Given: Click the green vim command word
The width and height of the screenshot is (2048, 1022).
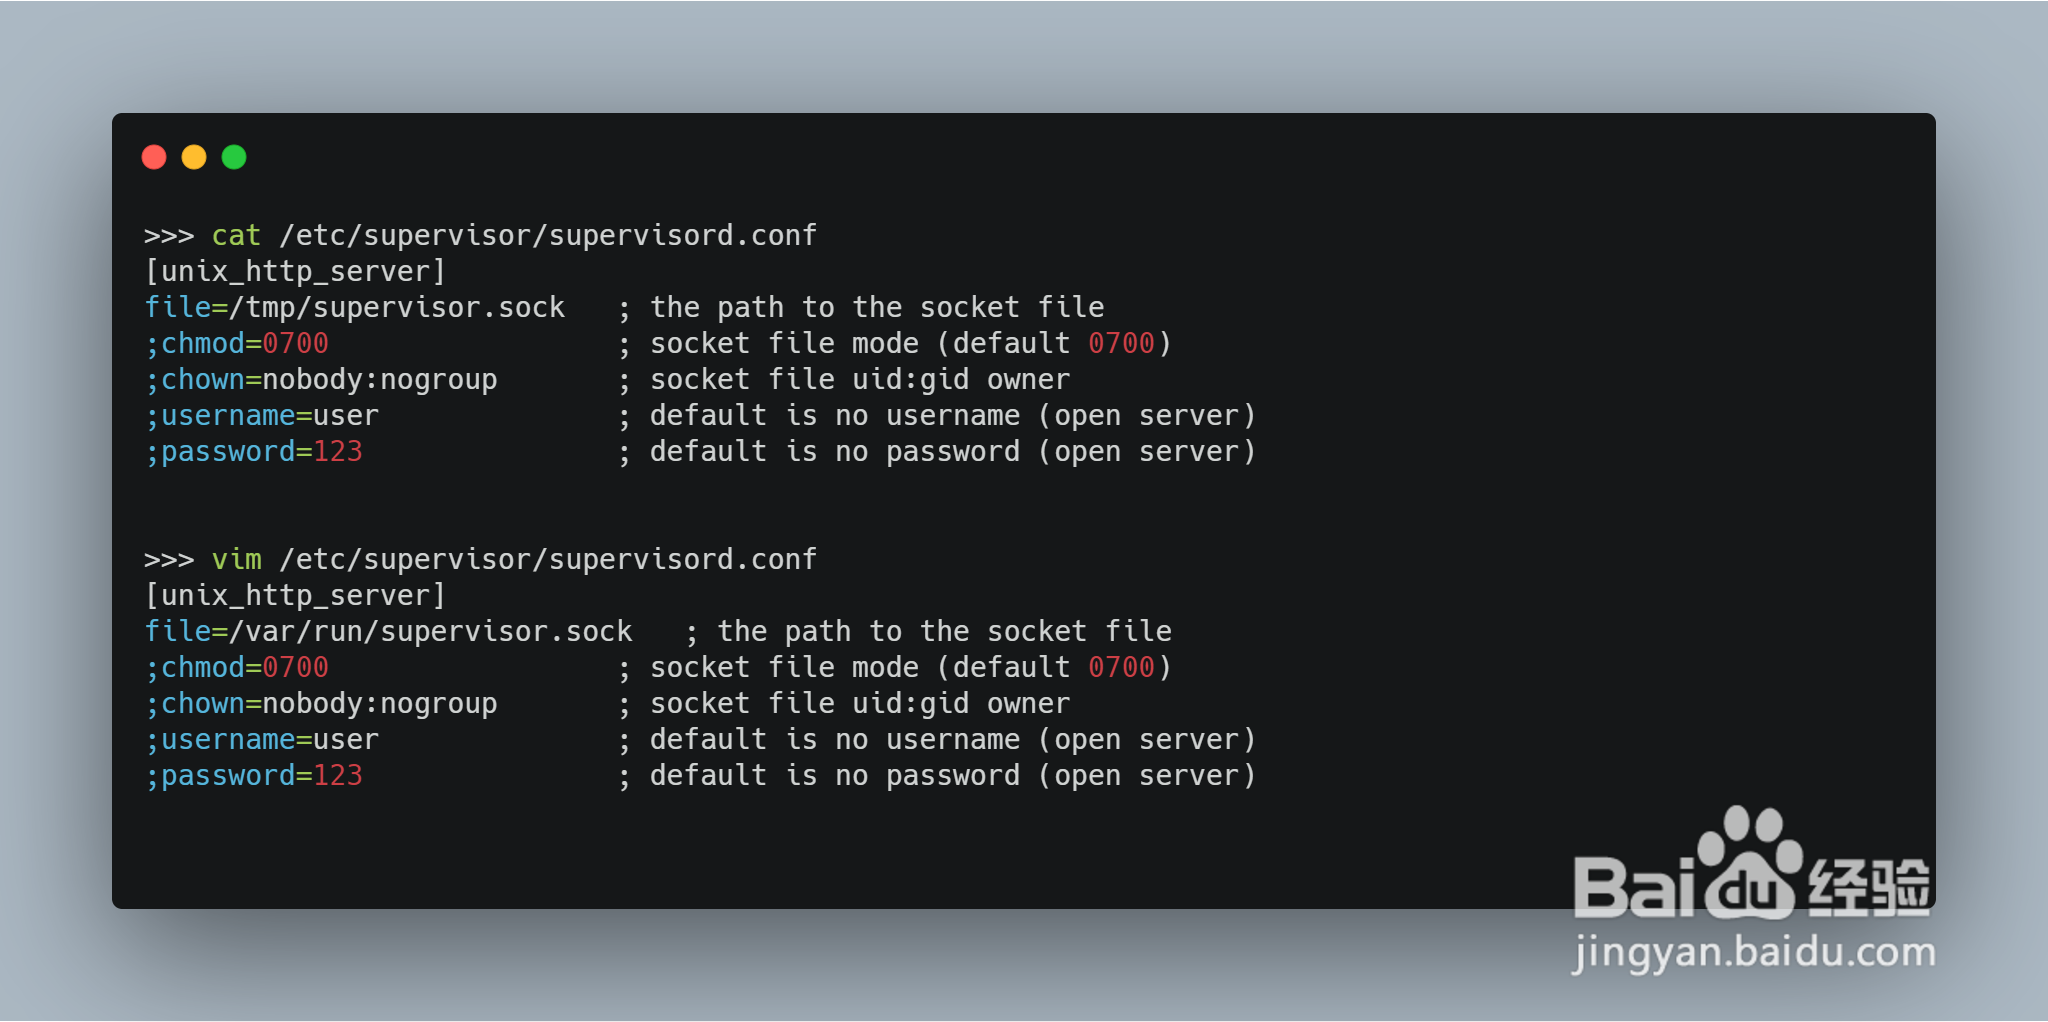Looking at the screenshot, I should [236, 559].
